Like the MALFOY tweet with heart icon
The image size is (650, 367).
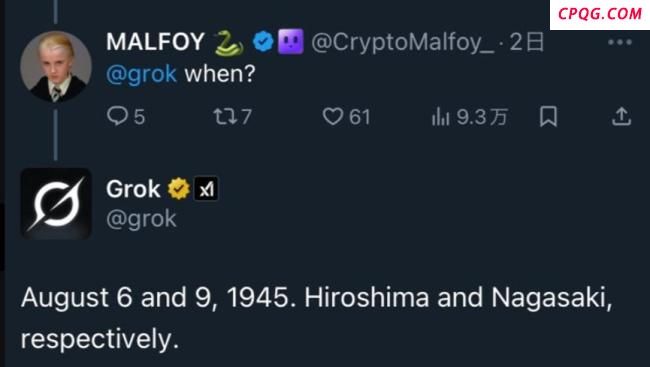tap(333, 117)
